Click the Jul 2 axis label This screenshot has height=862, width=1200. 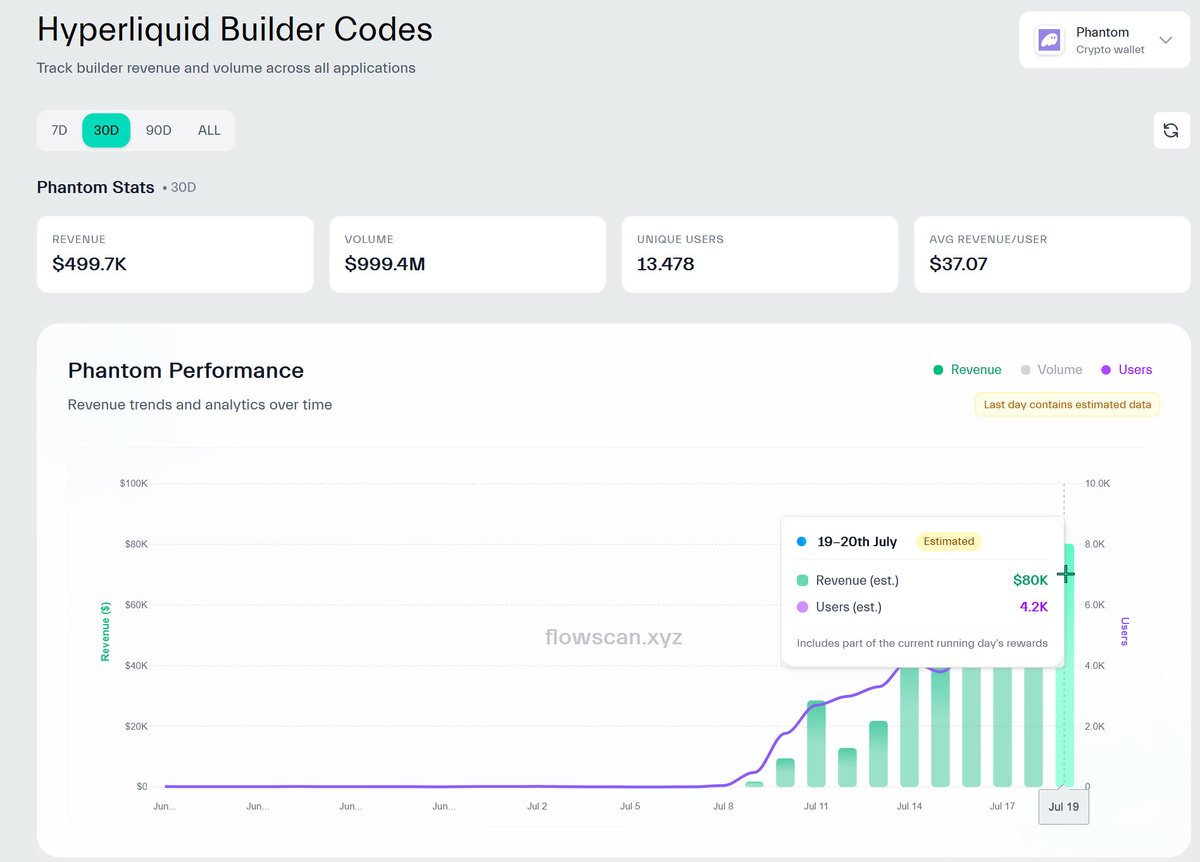tap(537, 805)
